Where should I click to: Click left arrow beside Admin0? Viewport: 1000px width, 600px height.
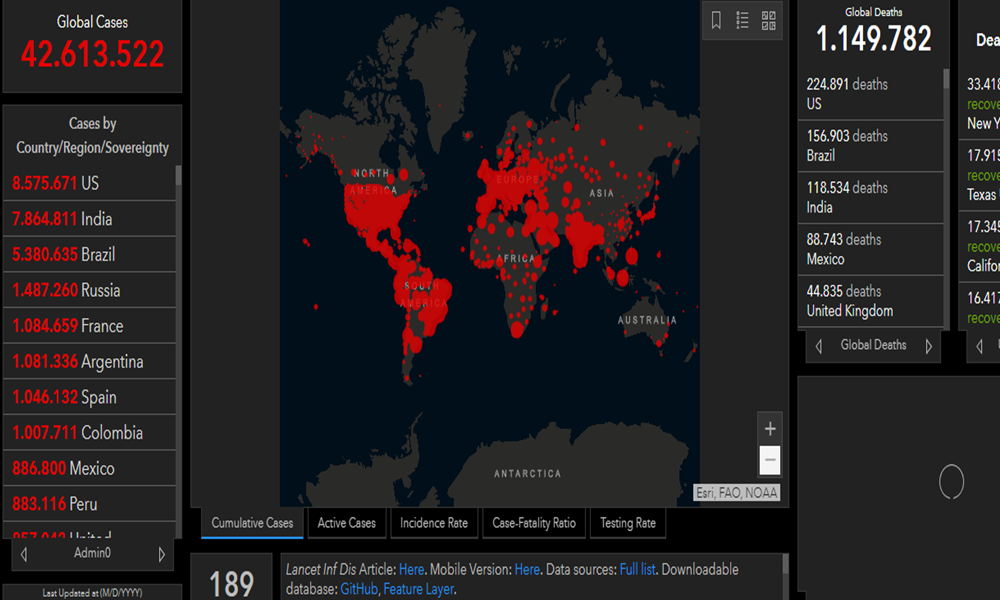24,553
